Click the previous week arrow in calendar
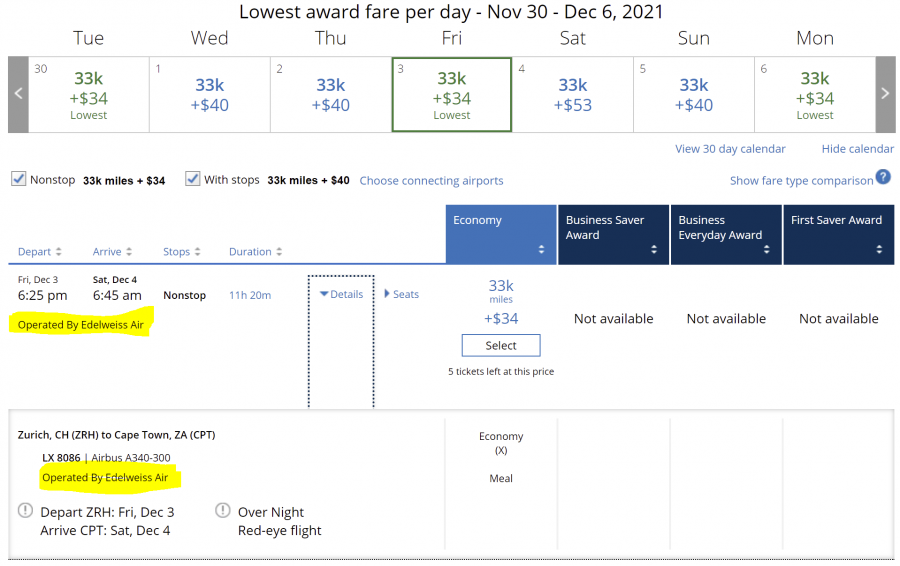The height and width of the screenshot is (566, 900). (x=18, y=94)
